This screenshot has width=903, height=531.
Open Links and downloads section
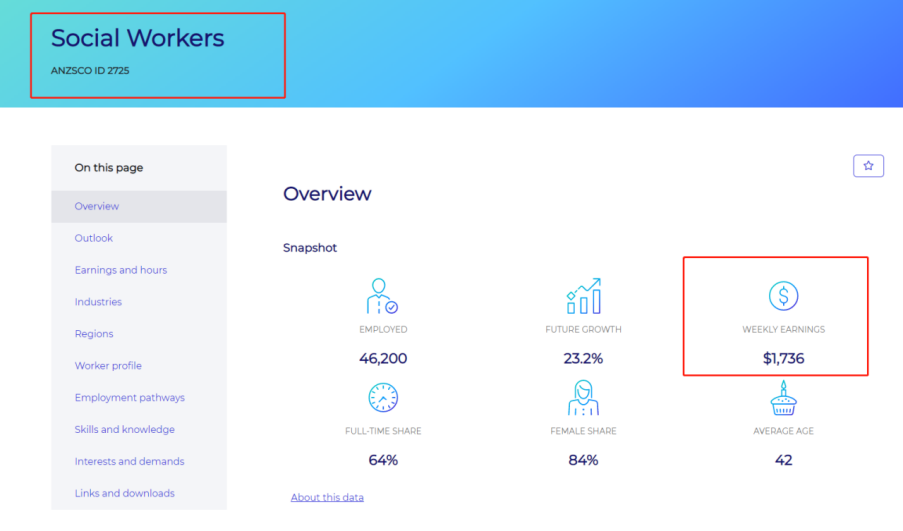pos(124,494)
